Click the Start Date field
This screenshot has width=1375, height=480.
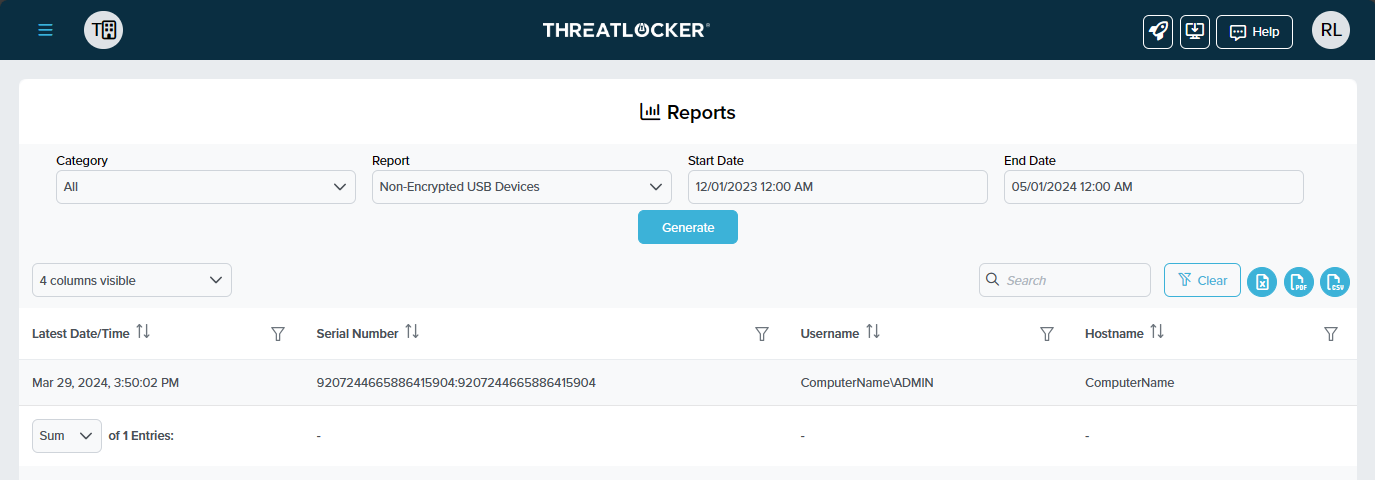(x=837, y=187)
